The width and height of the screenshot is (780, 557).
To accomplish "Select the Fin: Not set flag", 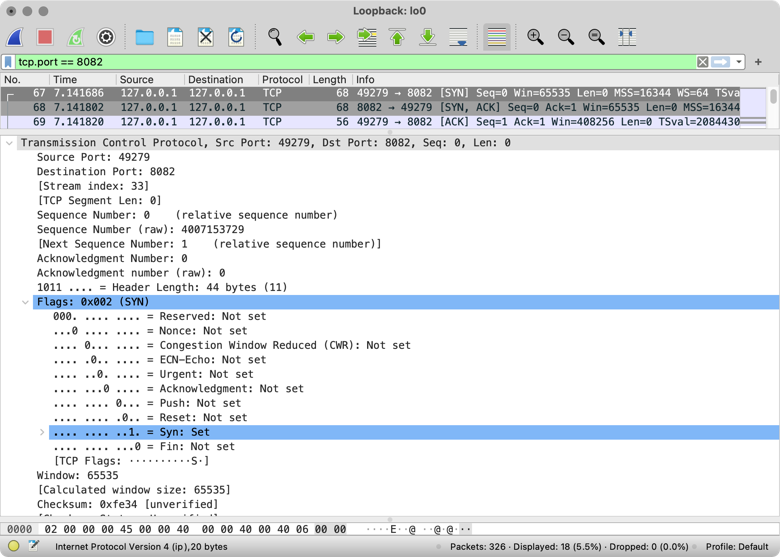I will (144, 447).
